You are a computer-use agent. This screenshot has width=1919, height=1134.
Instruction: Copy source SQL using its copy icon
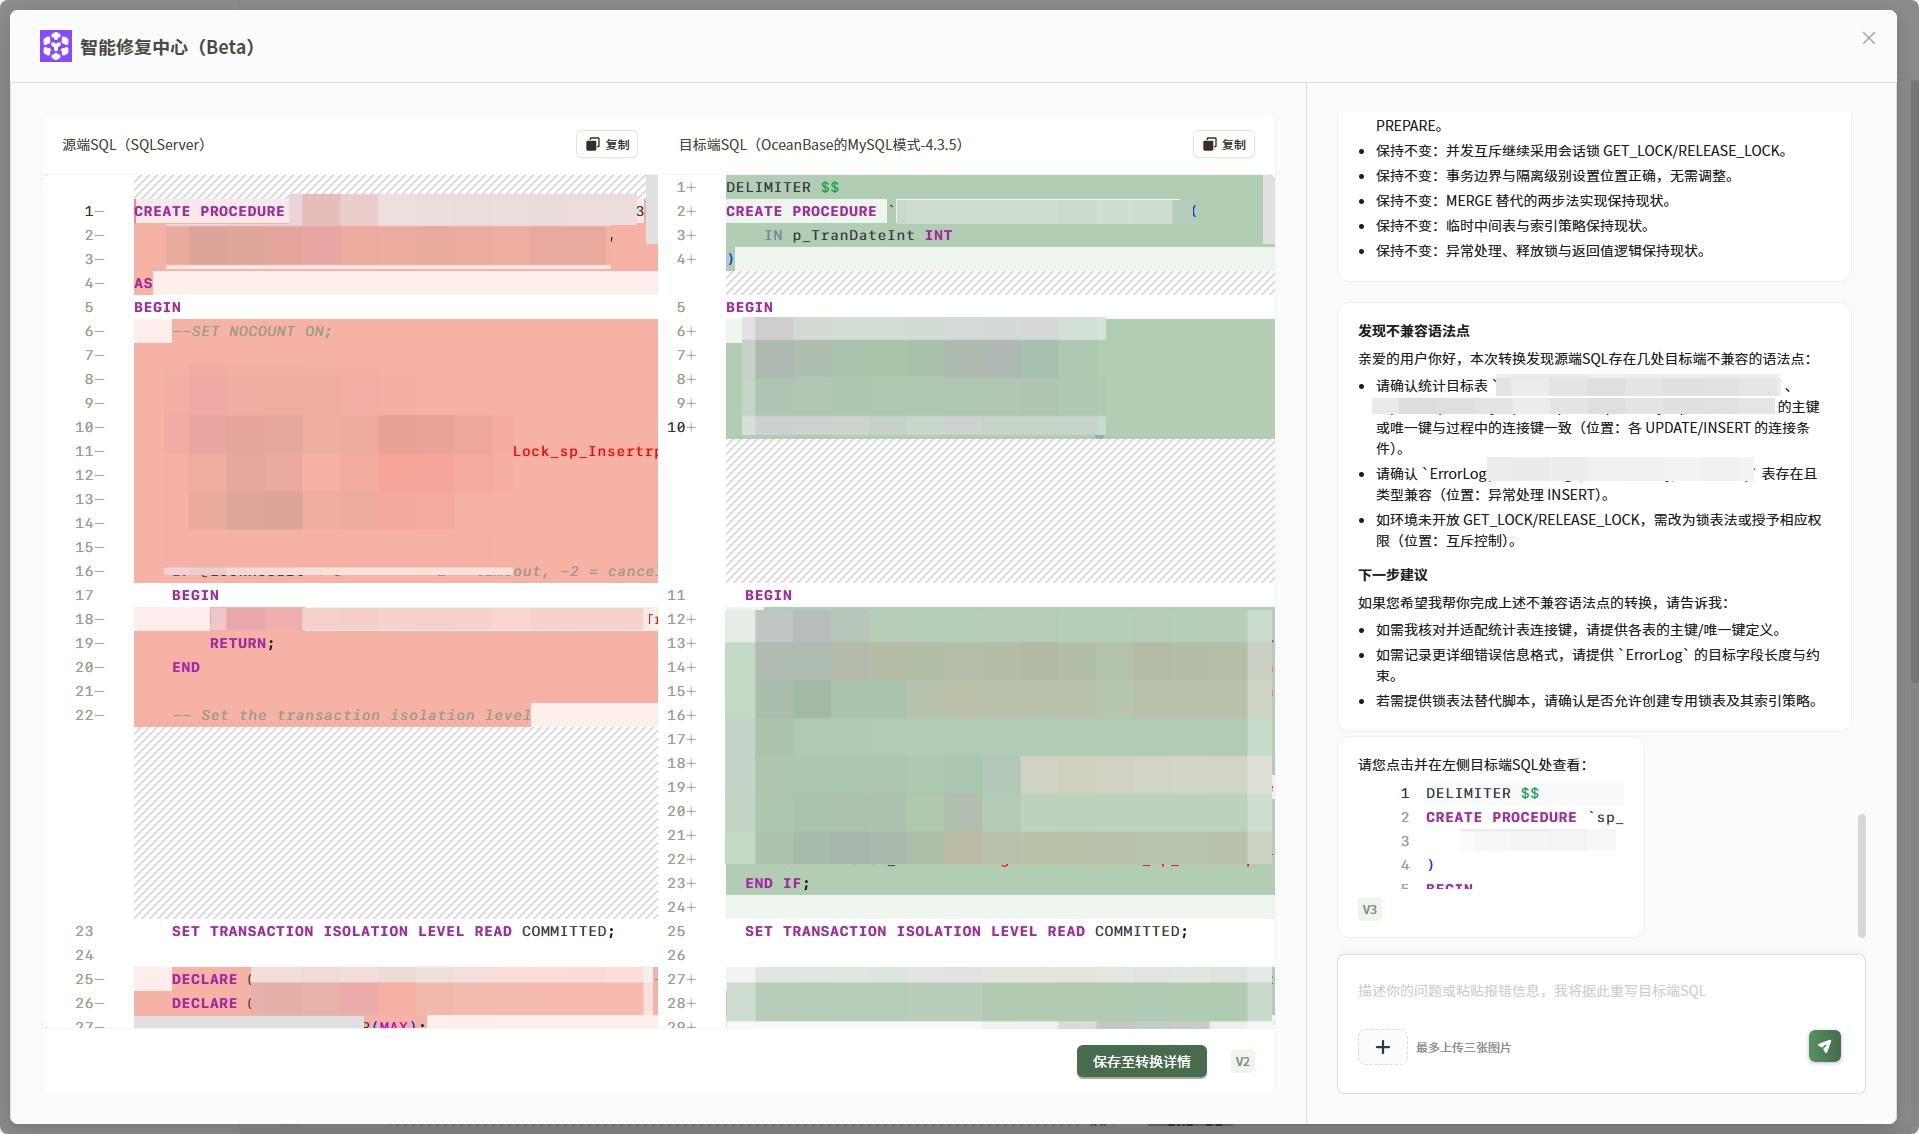[592, 144]
